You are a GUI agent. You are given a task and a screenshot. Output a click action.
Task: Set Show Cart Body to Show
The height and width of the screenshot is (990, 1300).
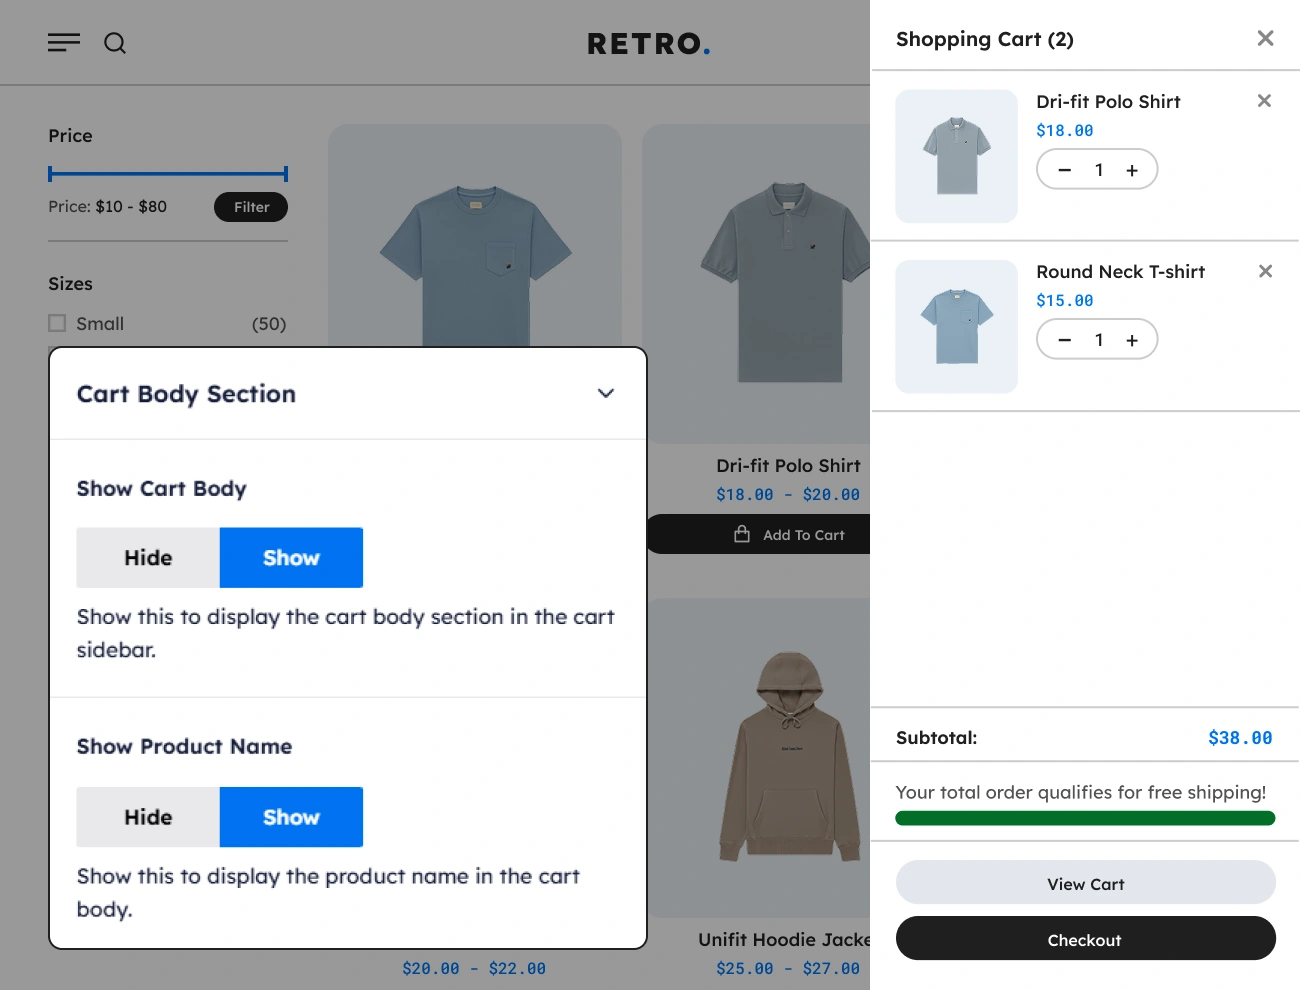click(291, 558)
